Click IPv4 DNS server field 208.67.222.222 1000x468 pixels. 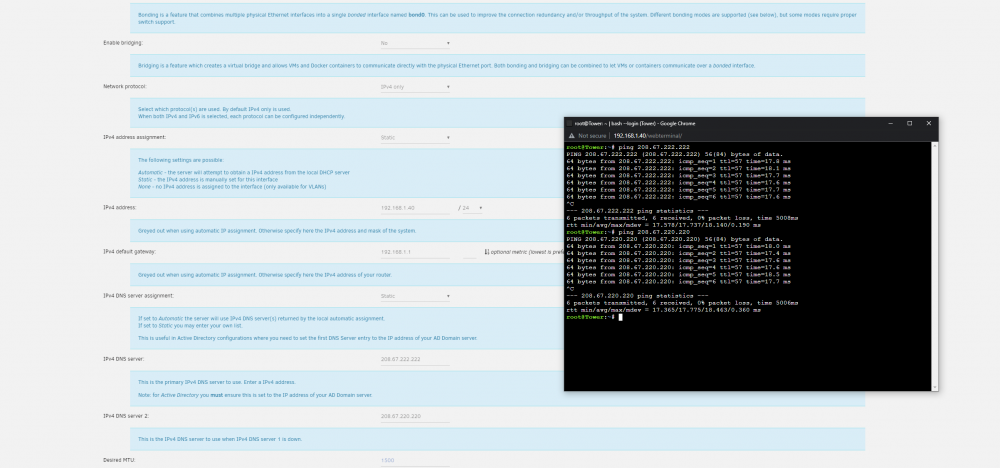pyautogui.click(x=415, y=360)
